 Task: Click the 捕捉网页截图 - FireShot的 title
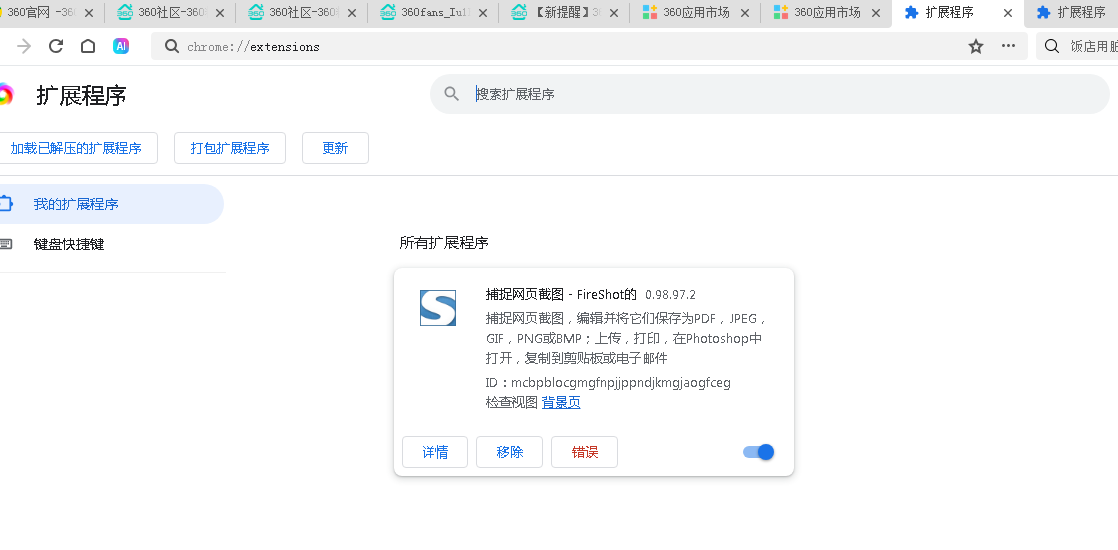click(x=561, y=294)
